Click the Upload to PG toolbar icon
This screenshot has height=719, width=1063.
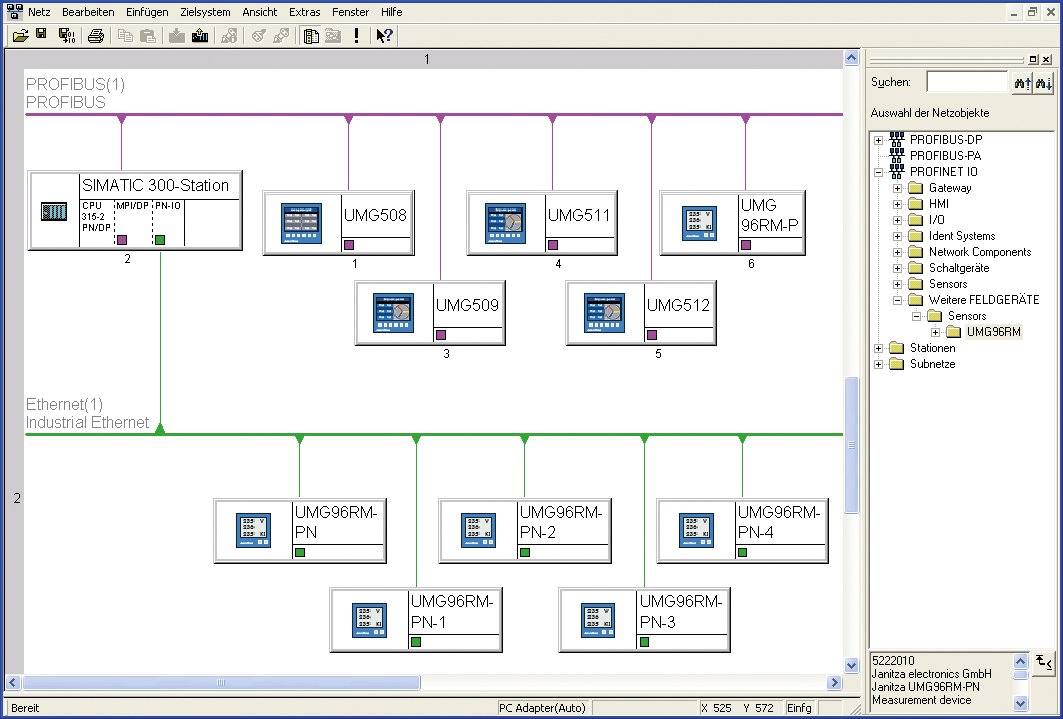[x=199, y=36]
